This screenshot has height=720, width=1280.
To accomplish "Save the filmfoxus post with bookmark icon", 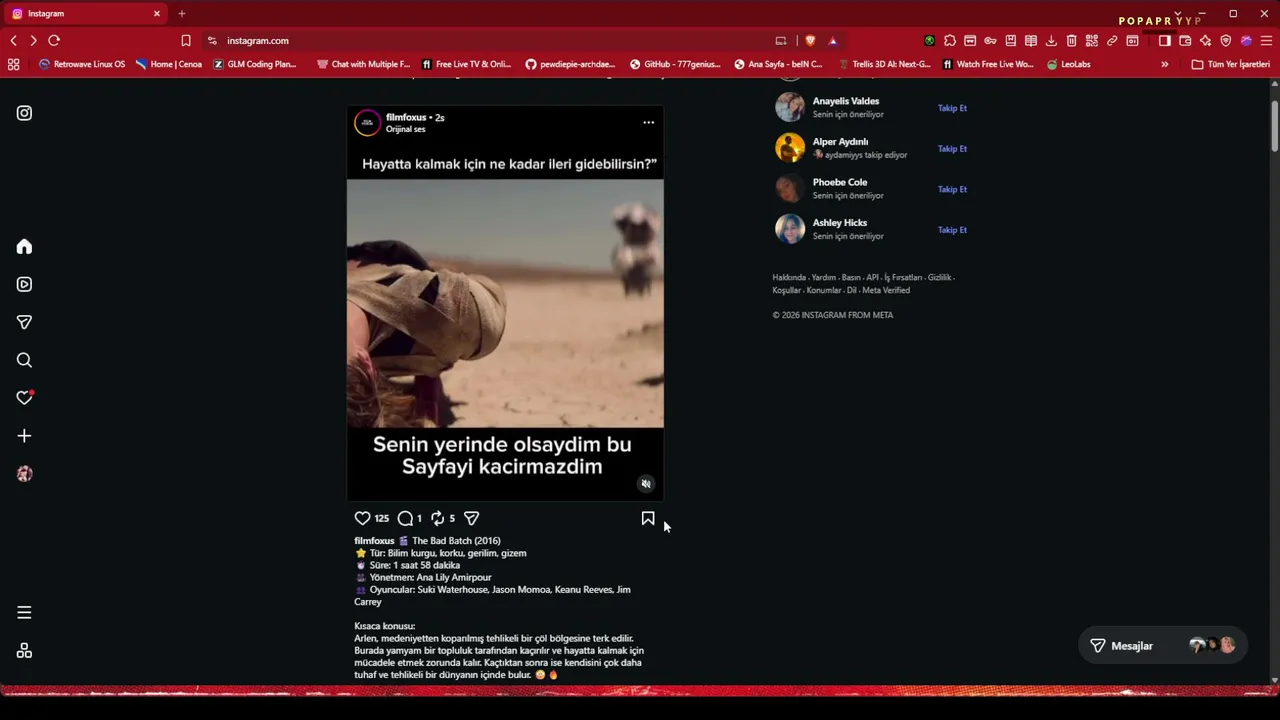I will click(x=648, y=518).
